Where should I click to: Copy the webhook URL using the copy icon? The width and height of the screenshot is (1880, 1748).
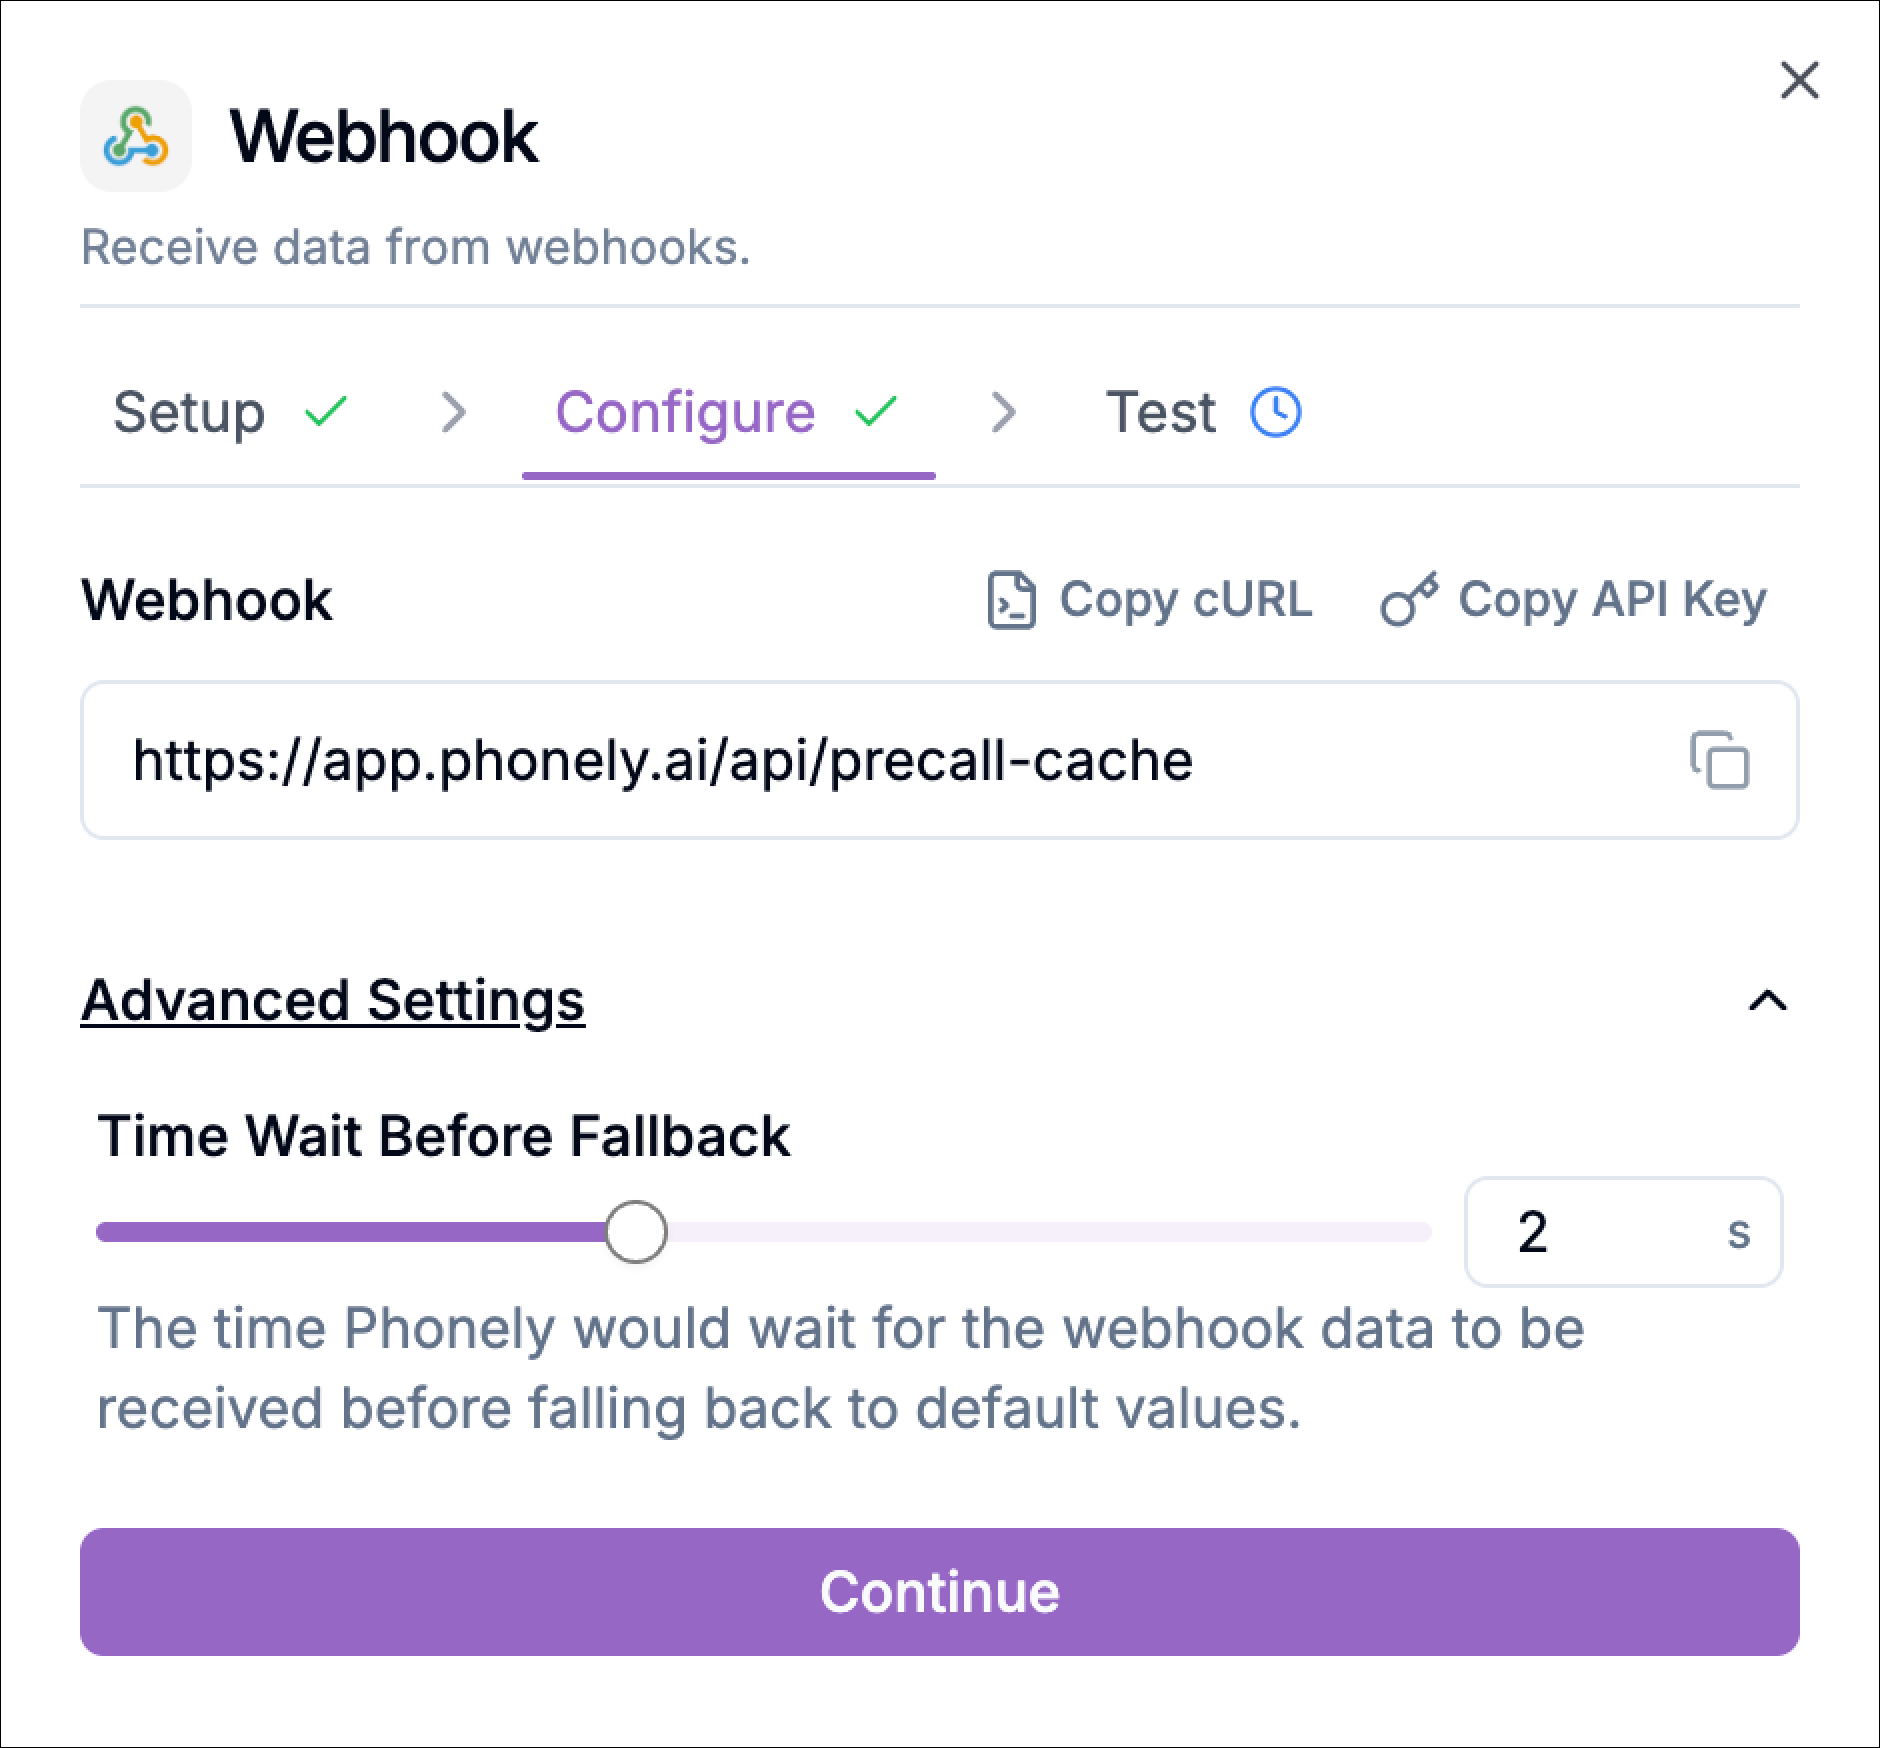point(1722,761)
